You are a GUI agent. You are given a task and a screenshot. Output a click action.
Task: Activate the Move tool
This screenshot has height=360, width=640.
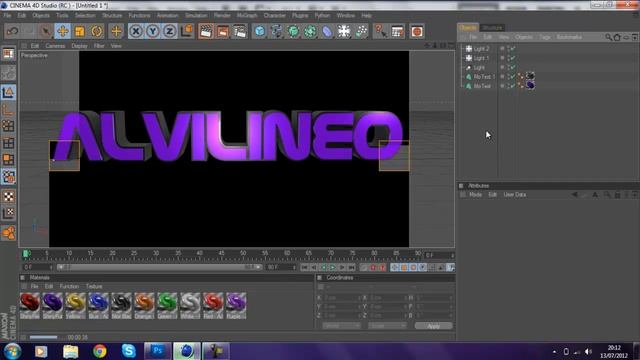pyautogui.click(x=62, y=31)
